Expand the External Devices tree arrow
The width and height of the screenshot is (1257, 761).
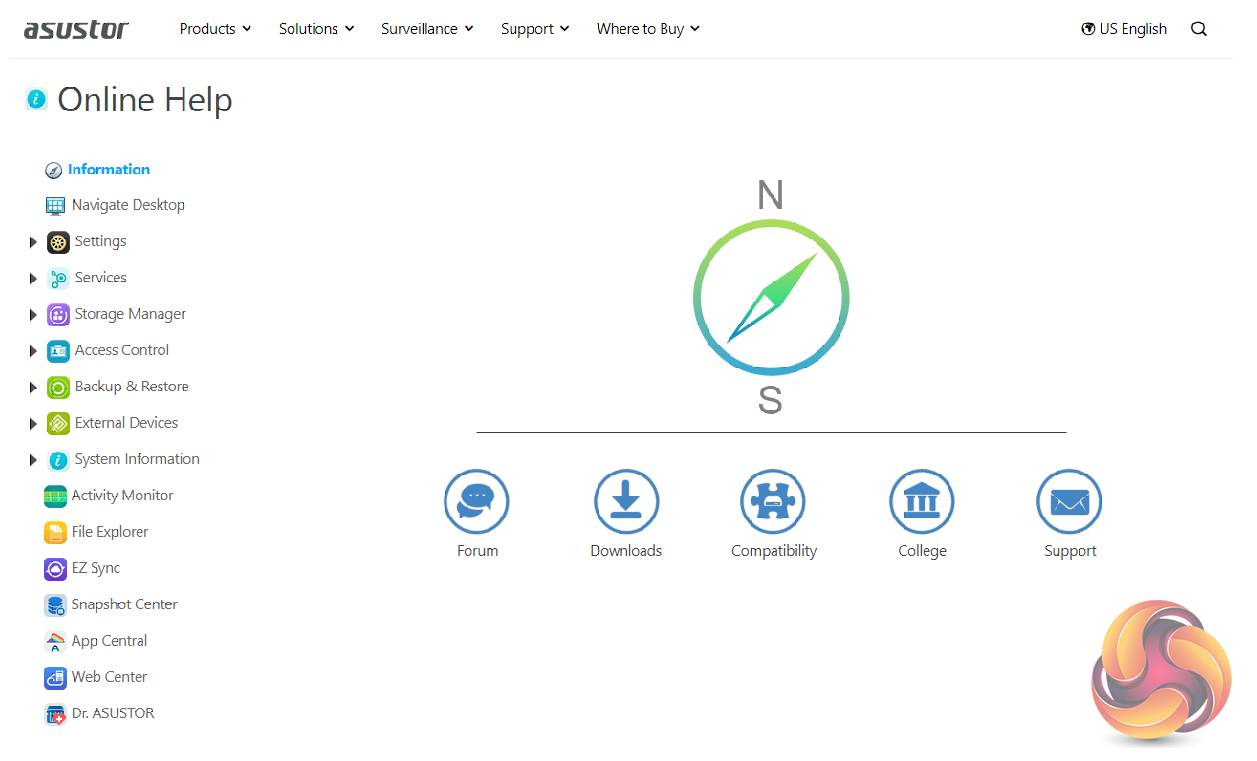coord(33,424)
